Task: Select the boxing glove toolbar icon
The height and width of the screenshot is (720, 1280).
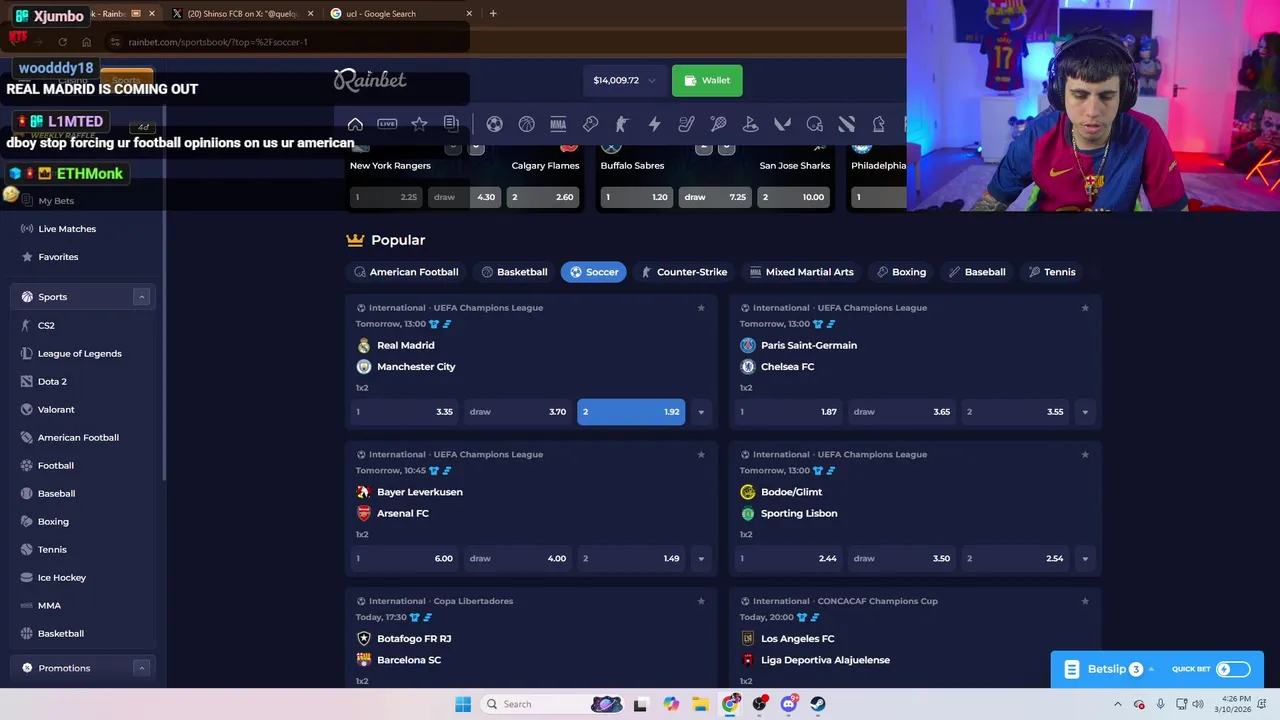Action: 590,124
